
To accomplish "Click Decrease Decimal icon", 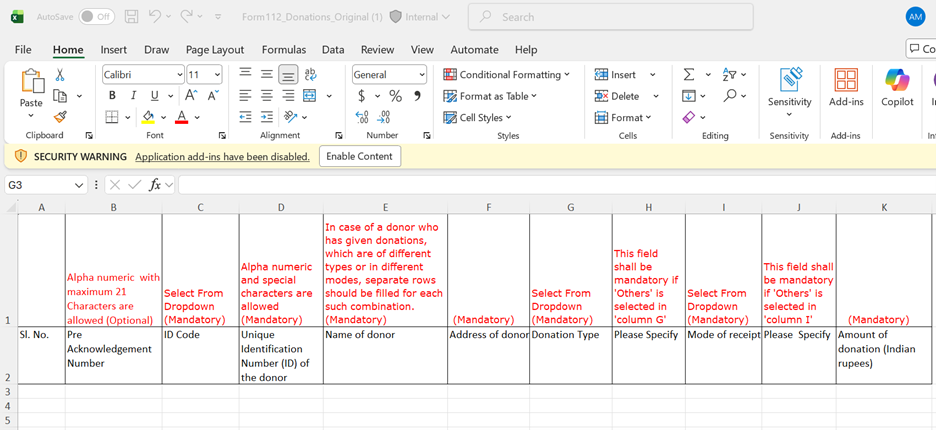I will [384, 117].
